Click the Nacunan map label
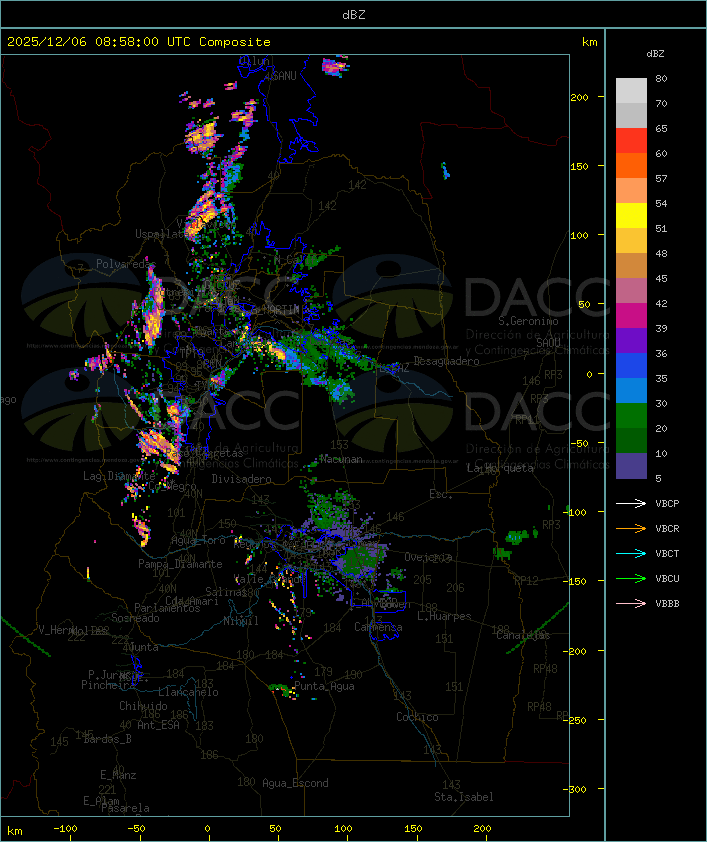The image size is (707, 842). coord(341,459)
